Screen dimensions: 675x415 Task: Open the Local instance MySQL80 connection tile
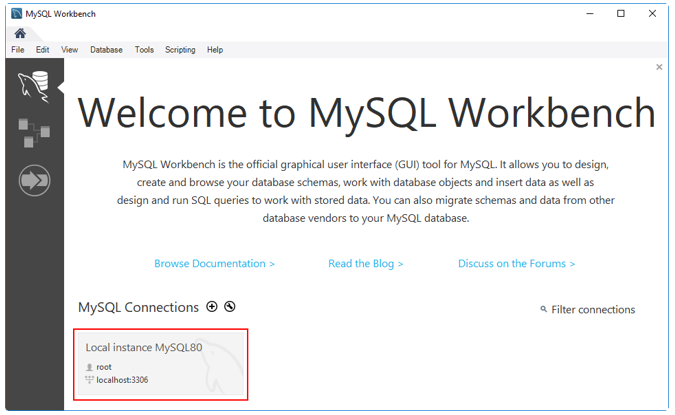(160, 364)
